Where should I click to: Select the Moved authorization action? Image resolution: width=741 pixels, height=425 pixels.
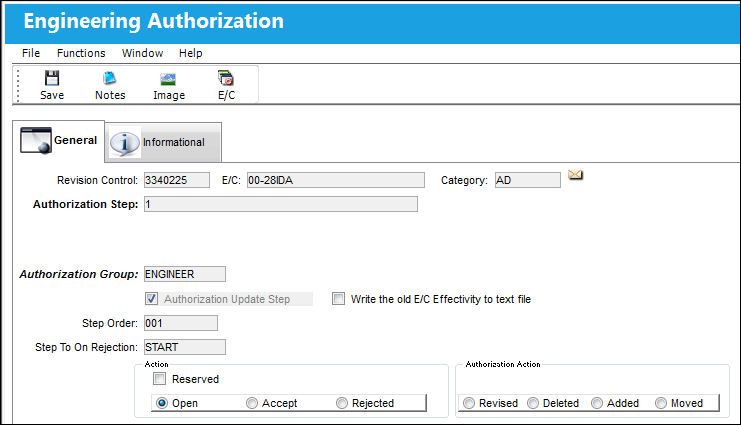click(661, 403)
